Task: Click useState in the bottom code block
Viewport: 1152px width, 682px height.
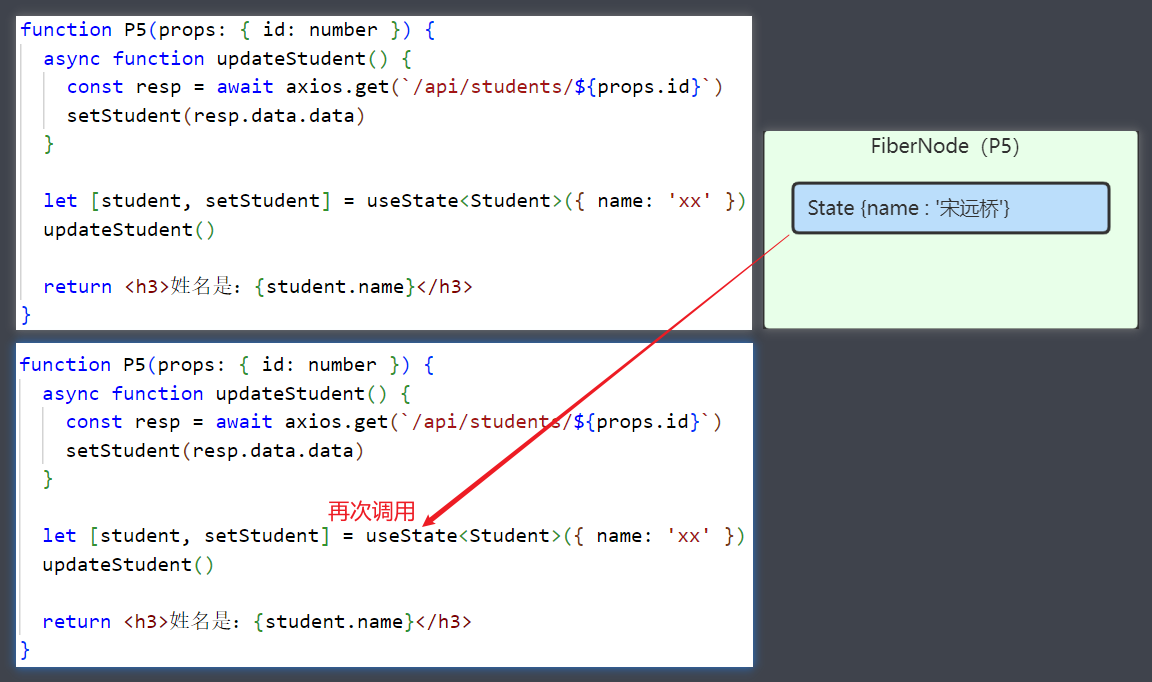Action: tap(411, 536)
